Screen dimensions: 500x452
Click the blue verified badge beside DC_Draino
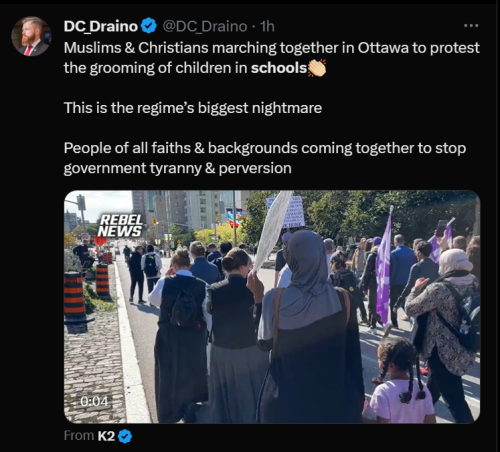pyautogui.click(x=149, y=26)
